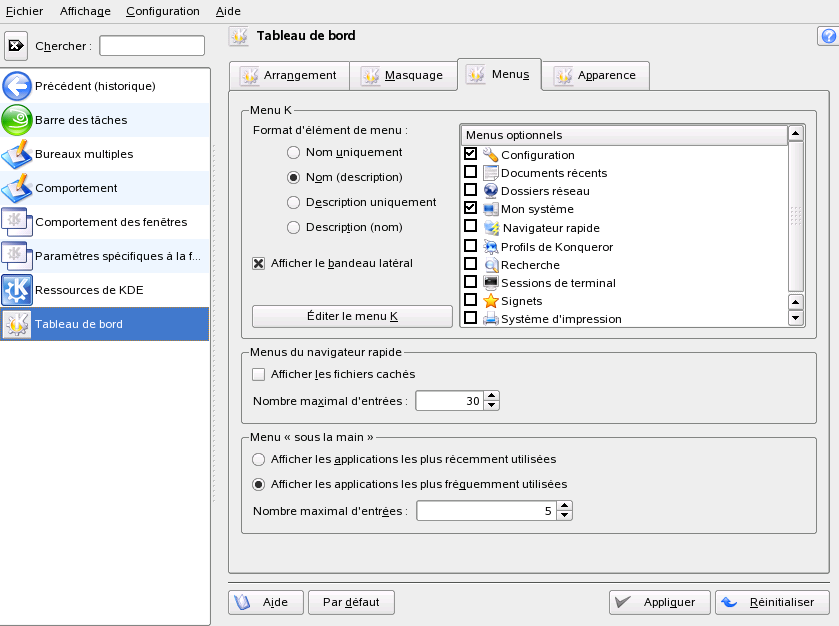Click the Menus optionnels column header
839x626 pixels.
click(624, 135)
